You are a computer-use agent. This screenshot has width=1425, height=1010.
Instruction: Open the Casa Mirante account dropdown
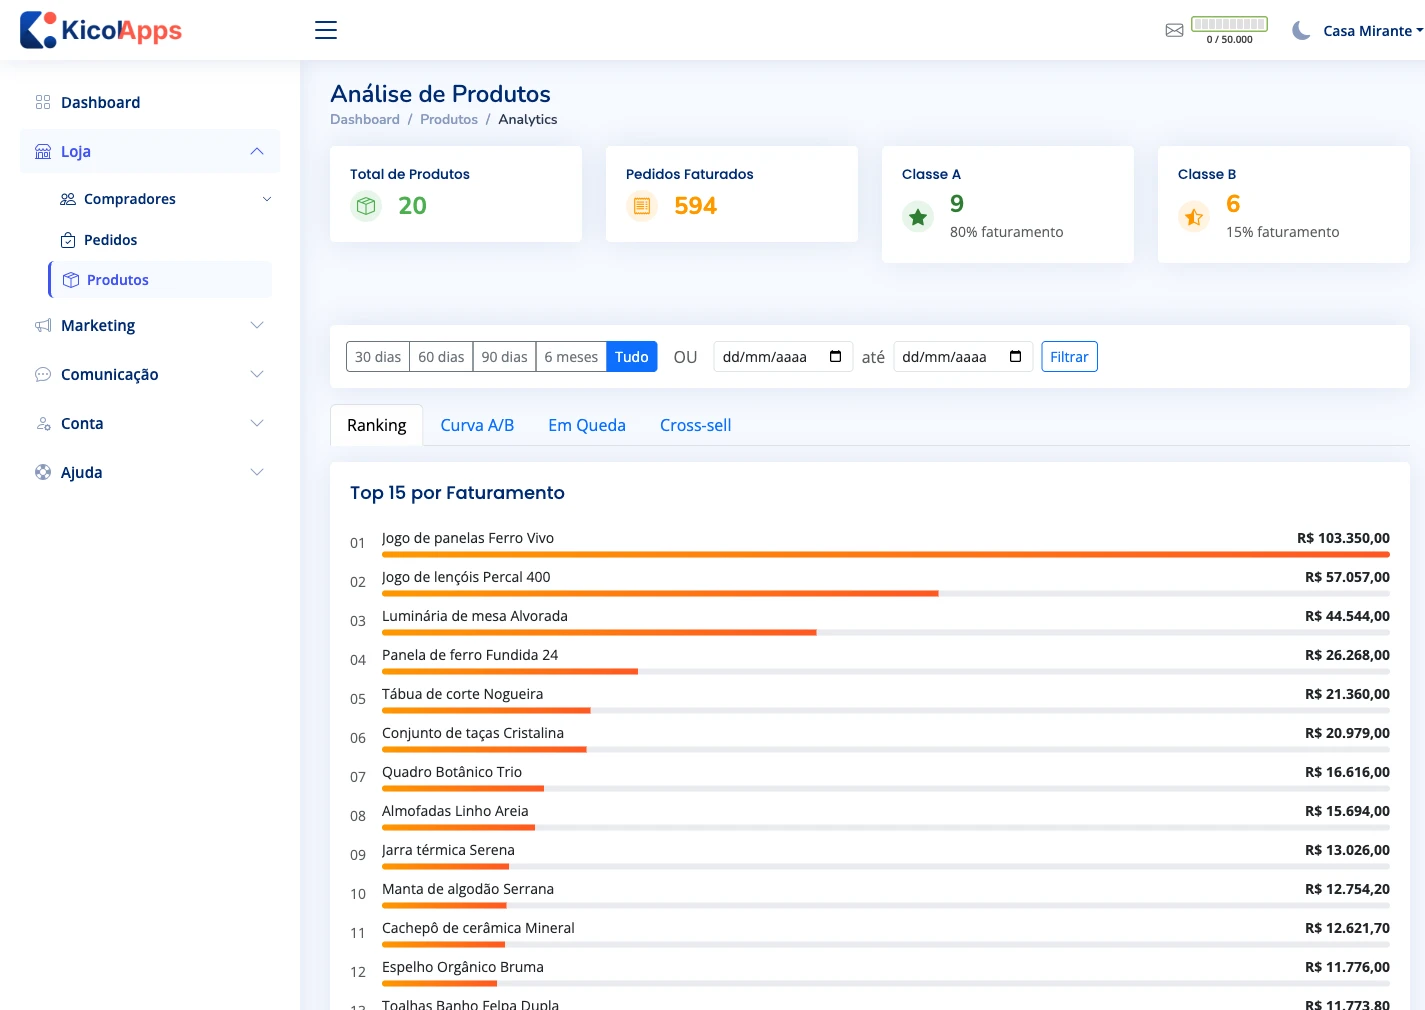(1373, 31)
